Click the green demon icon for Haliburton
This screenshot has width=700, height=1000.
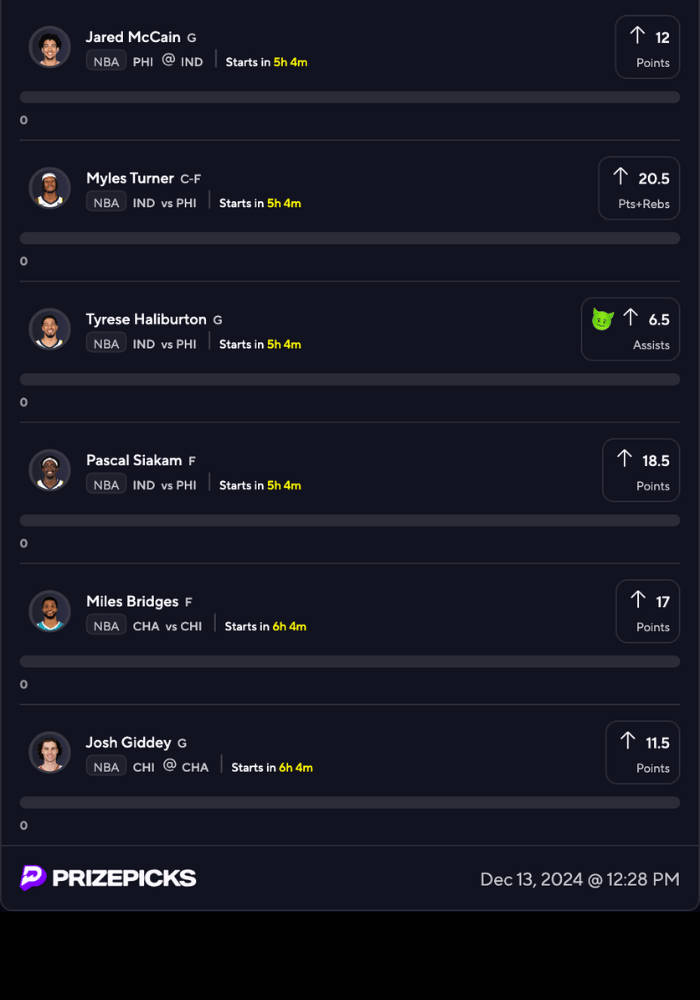click(602, 319)
